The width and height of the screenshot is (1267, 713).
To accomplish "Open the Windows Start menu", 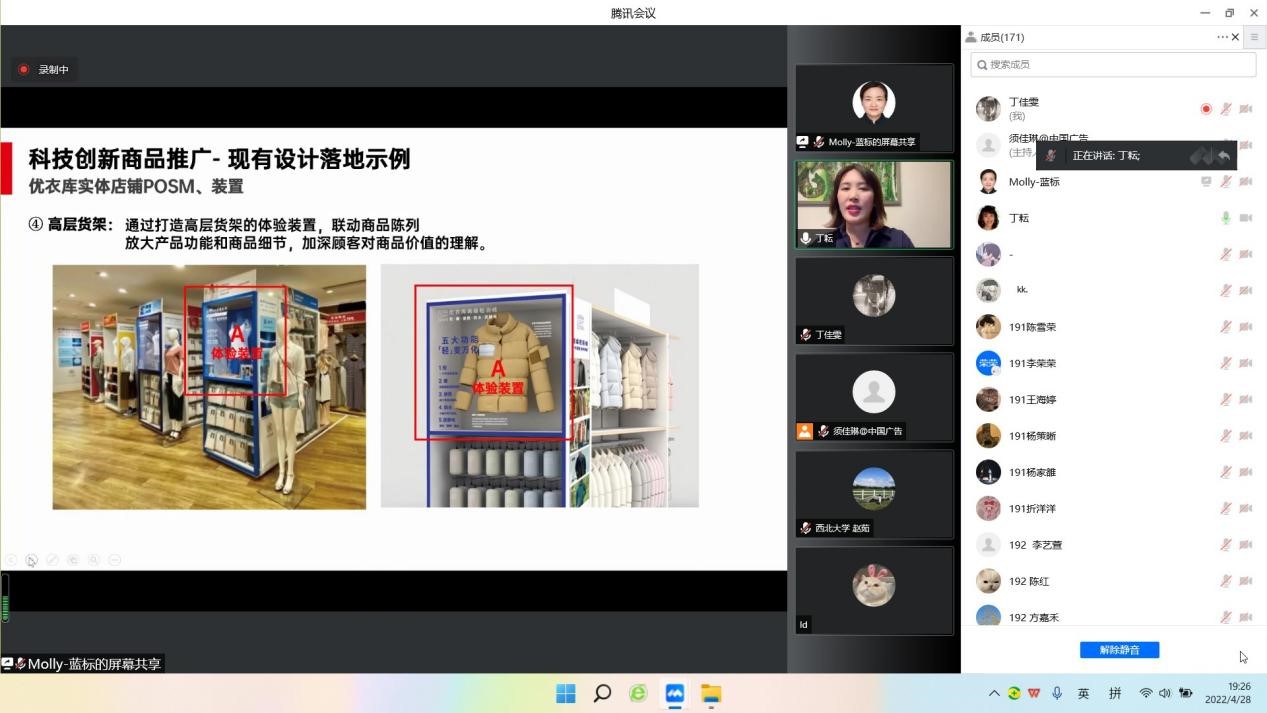I will 566,693.
